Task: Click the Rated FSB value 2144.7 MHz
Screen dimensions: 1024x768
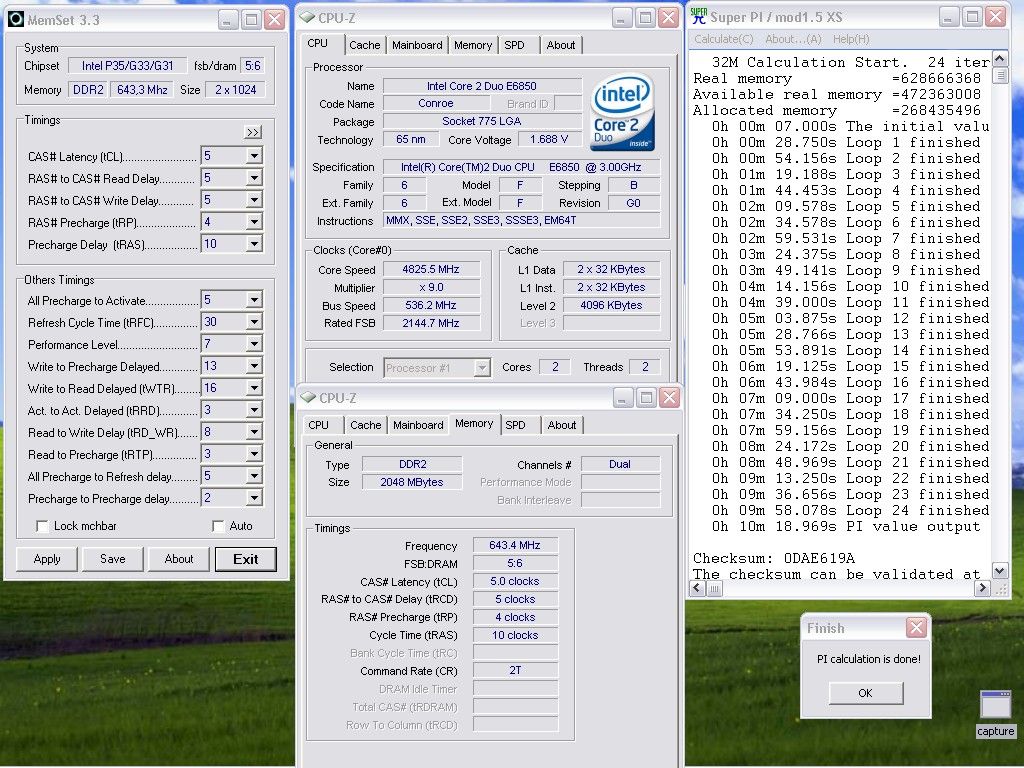Action: pyautogui.click(x=432, y=323)
